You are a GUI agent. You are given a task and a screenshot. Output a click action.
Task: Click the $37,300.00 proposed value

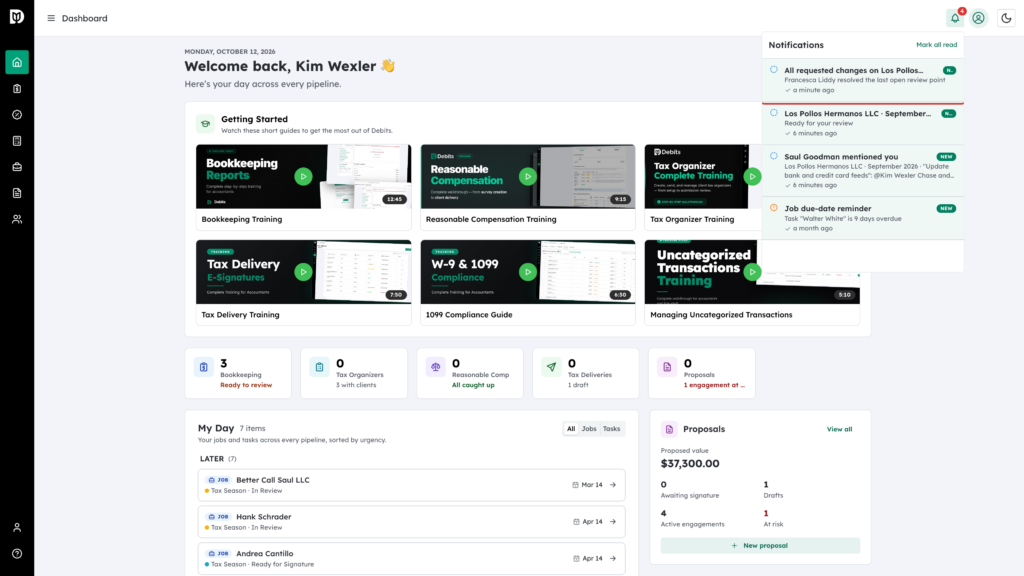[x=690, y=464]
